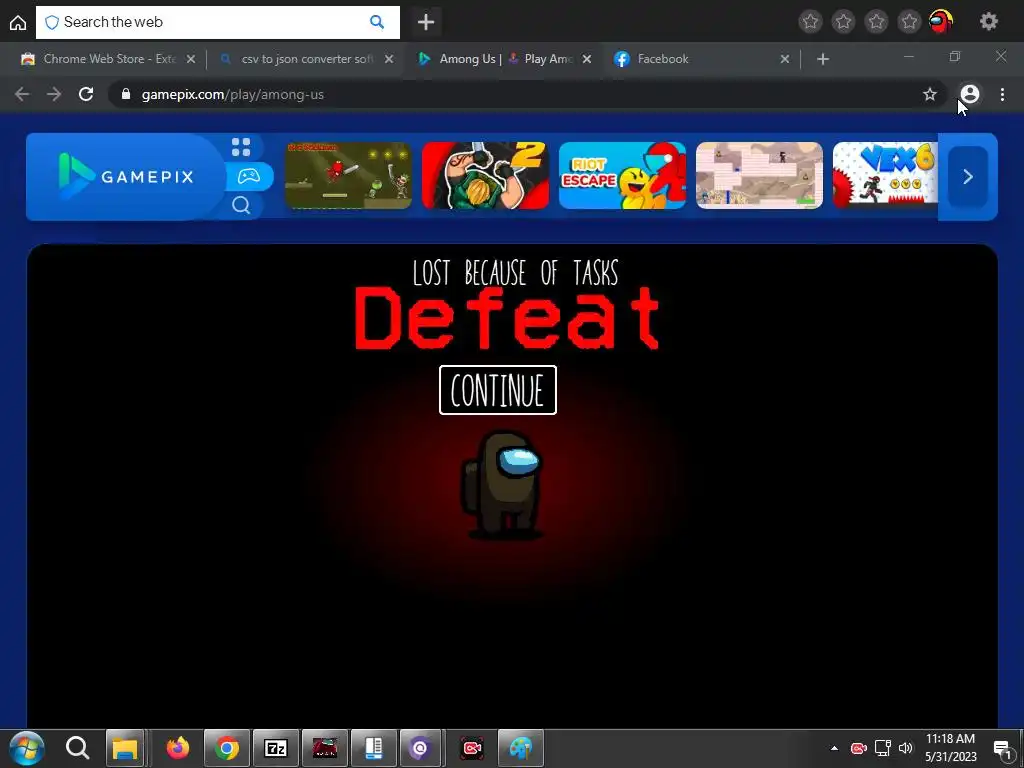1024x768 pixels.
Task: Open the Vex 6 game thumbnail
Action: click(x=886, y=176)
